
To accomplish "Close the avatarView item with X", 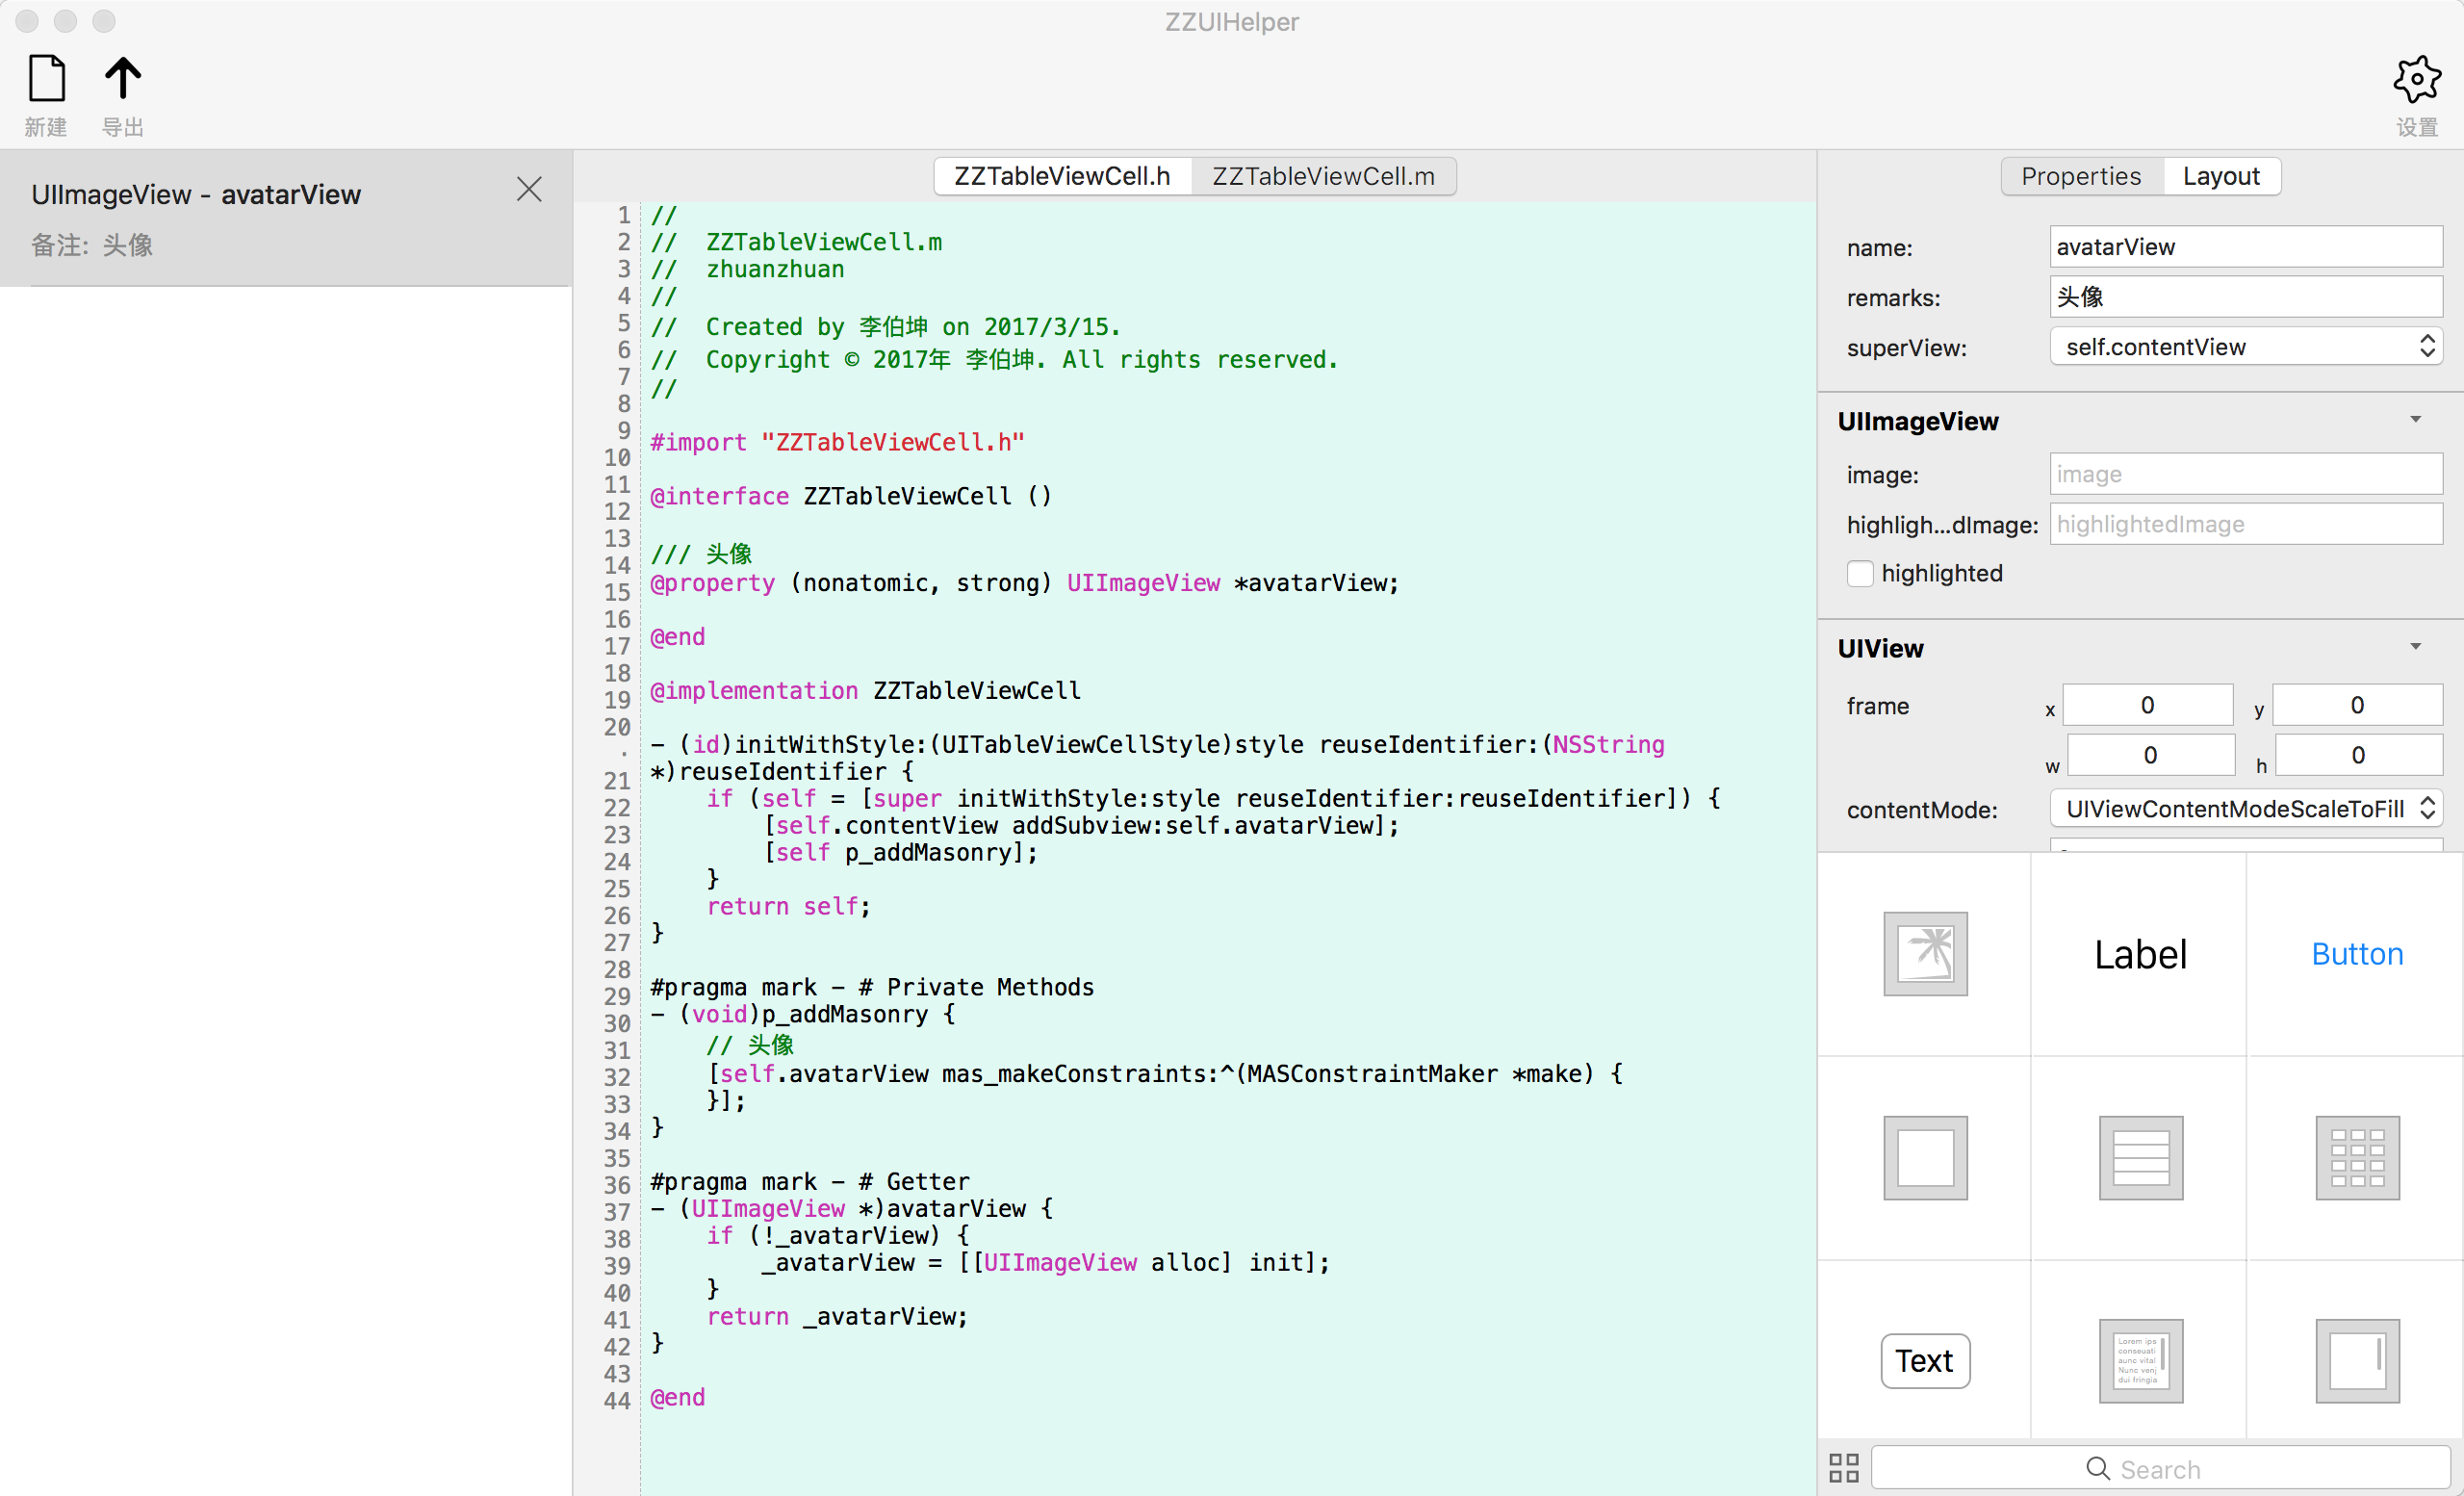I will click(529, 190).
